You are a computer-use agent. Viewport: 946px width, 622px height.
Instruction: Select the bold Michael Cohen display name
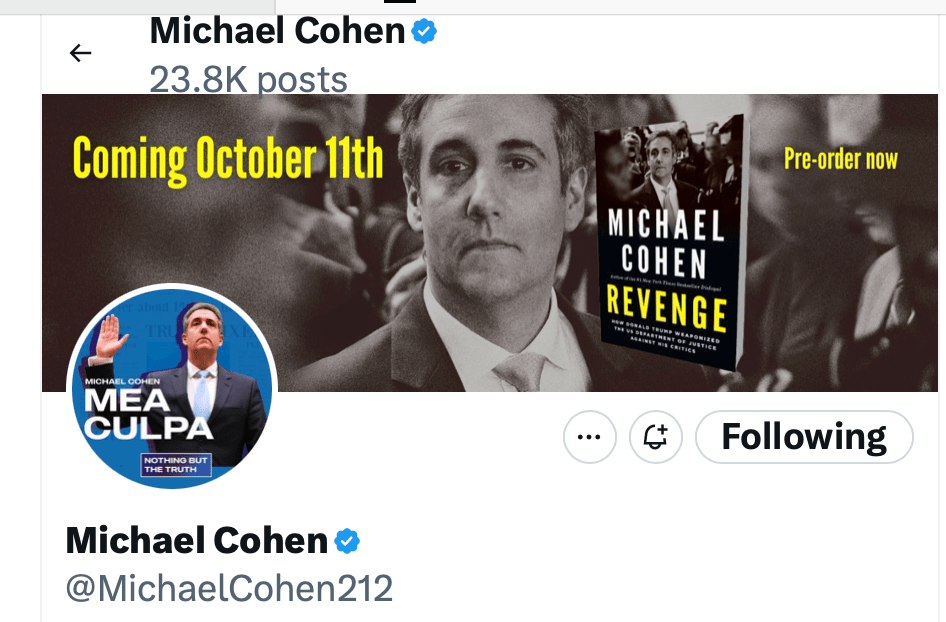197,541
